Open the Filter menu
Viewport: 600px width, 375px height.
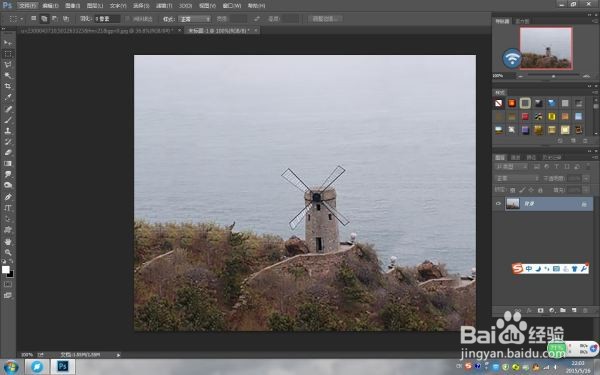tap(164, 6)
